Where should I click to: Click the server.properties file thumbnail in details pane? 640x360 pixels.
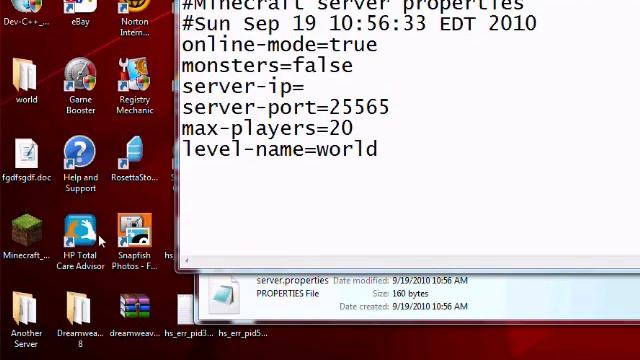pos(224,295)
